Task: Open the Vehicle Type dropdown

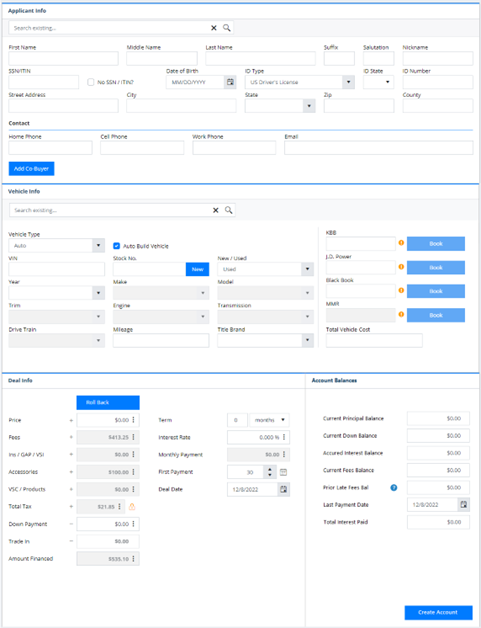Action: coord(99,246)
